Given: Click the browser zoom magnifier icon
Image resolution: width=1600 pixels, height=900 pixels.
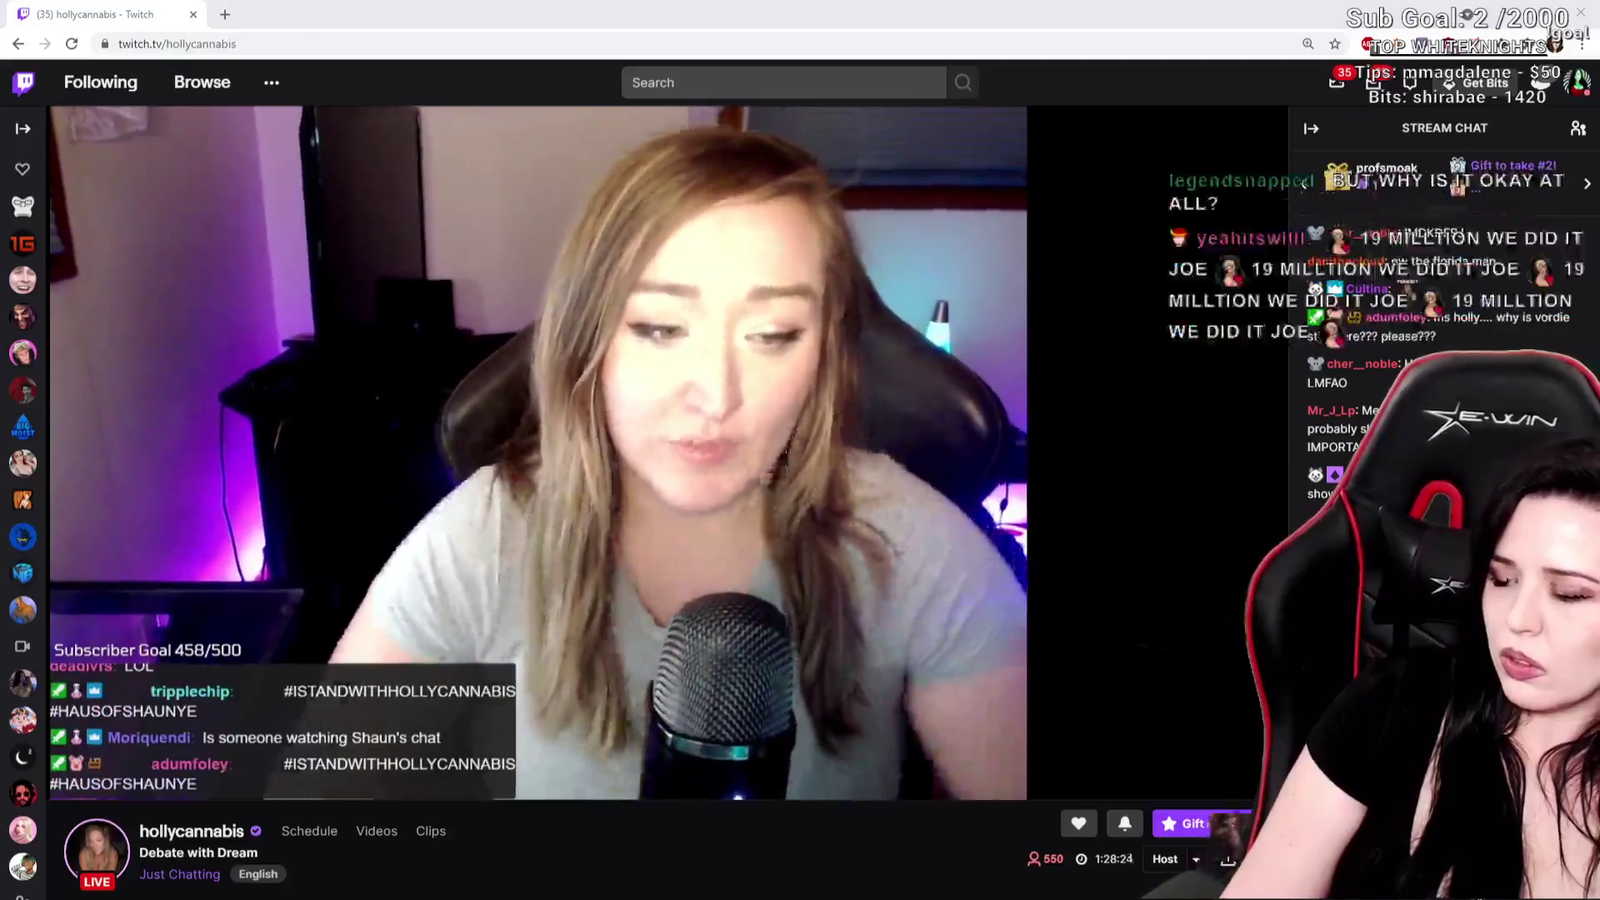Looking at the screenshot, I should pyautogui.click(x=1308, y=44).
